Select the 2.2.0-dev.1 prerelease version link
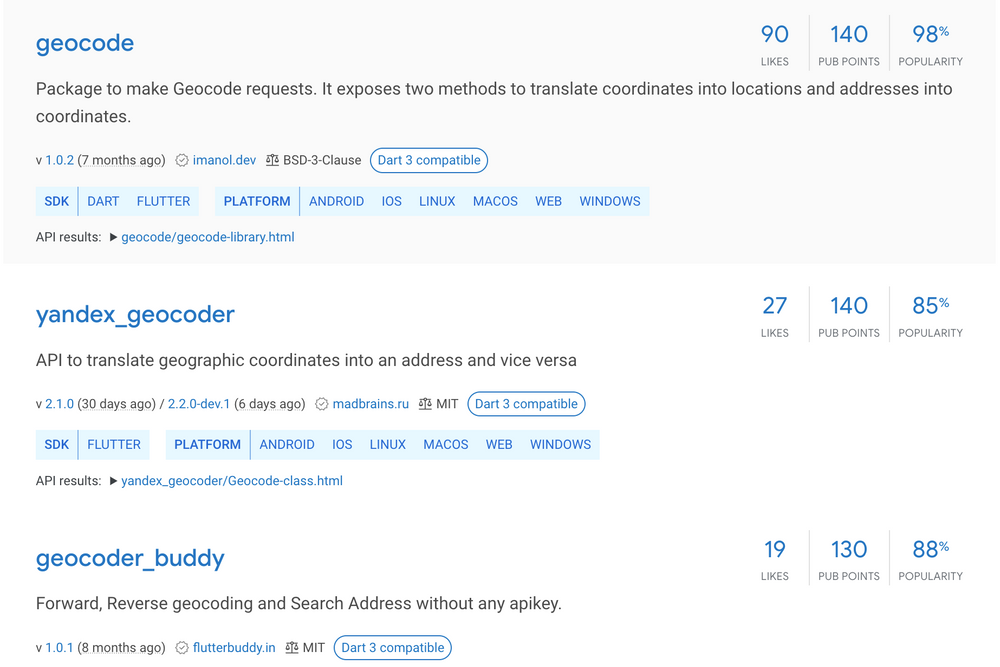Viewport: 1000px width, 667px height. pyautogui.click(x=199, y=404)
